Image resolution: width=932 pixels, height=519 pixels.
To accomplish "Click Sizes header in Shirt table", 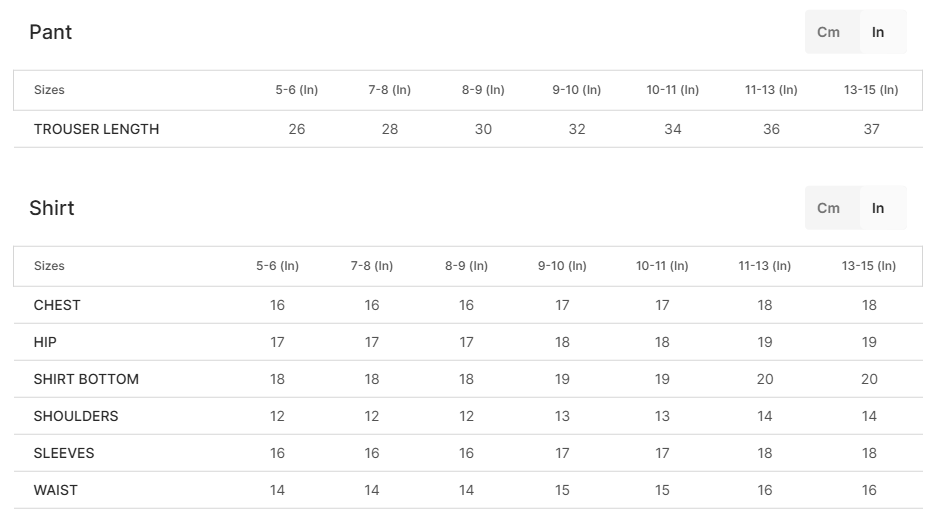I will pos(49,266).
